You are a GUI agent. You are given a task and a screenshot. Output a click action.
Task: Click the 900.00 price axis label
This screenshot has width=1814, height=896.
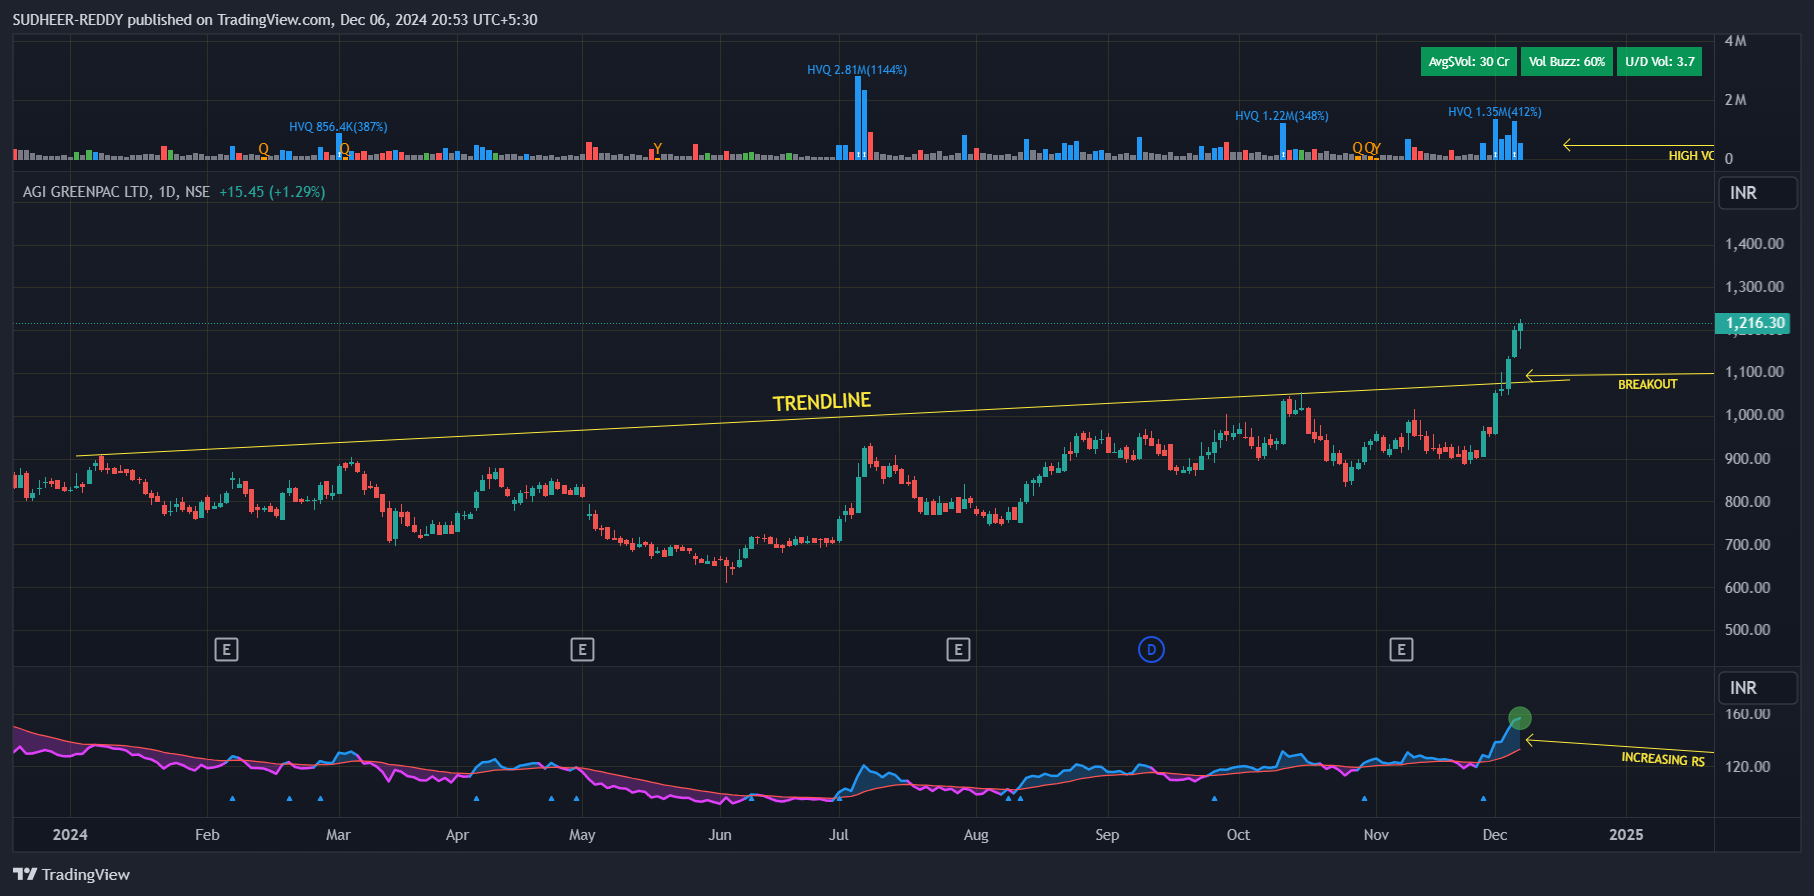pyautogui.click(x=1748, y=459)
